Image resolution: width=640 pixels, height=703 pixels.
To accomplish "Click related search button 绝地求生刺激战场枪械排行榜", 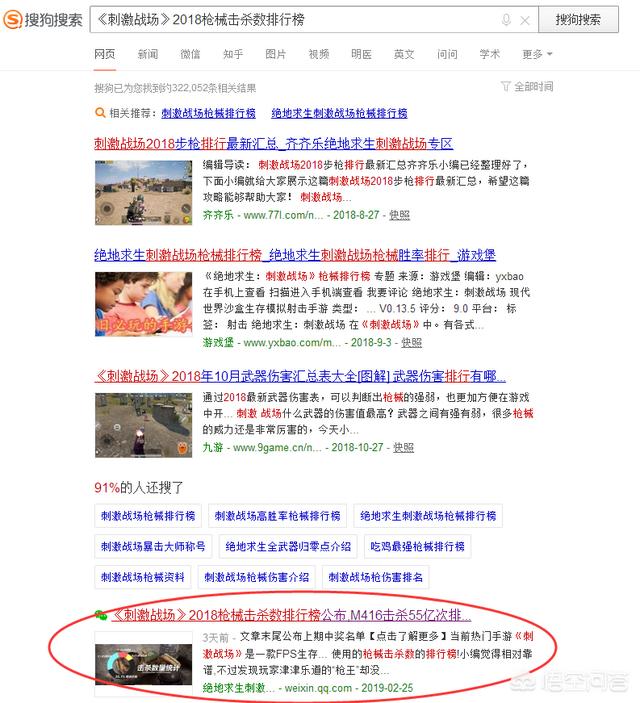I will (428, 516).
